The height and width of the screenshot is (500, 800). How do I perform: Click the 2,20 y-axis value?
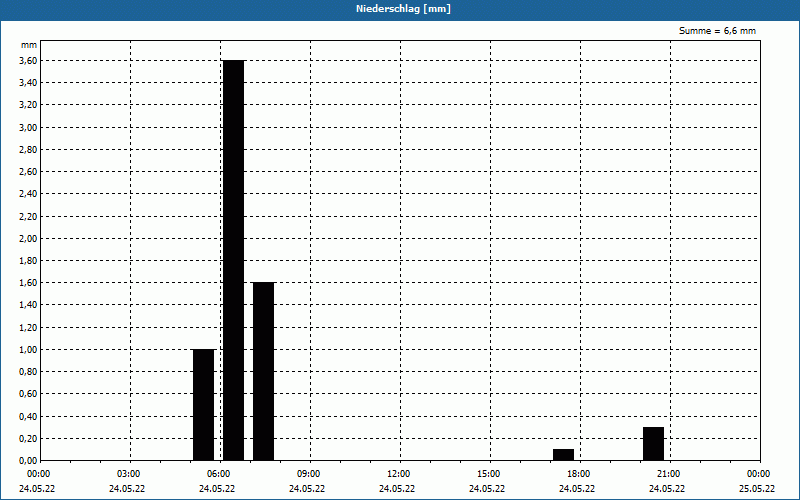[28, 216]
